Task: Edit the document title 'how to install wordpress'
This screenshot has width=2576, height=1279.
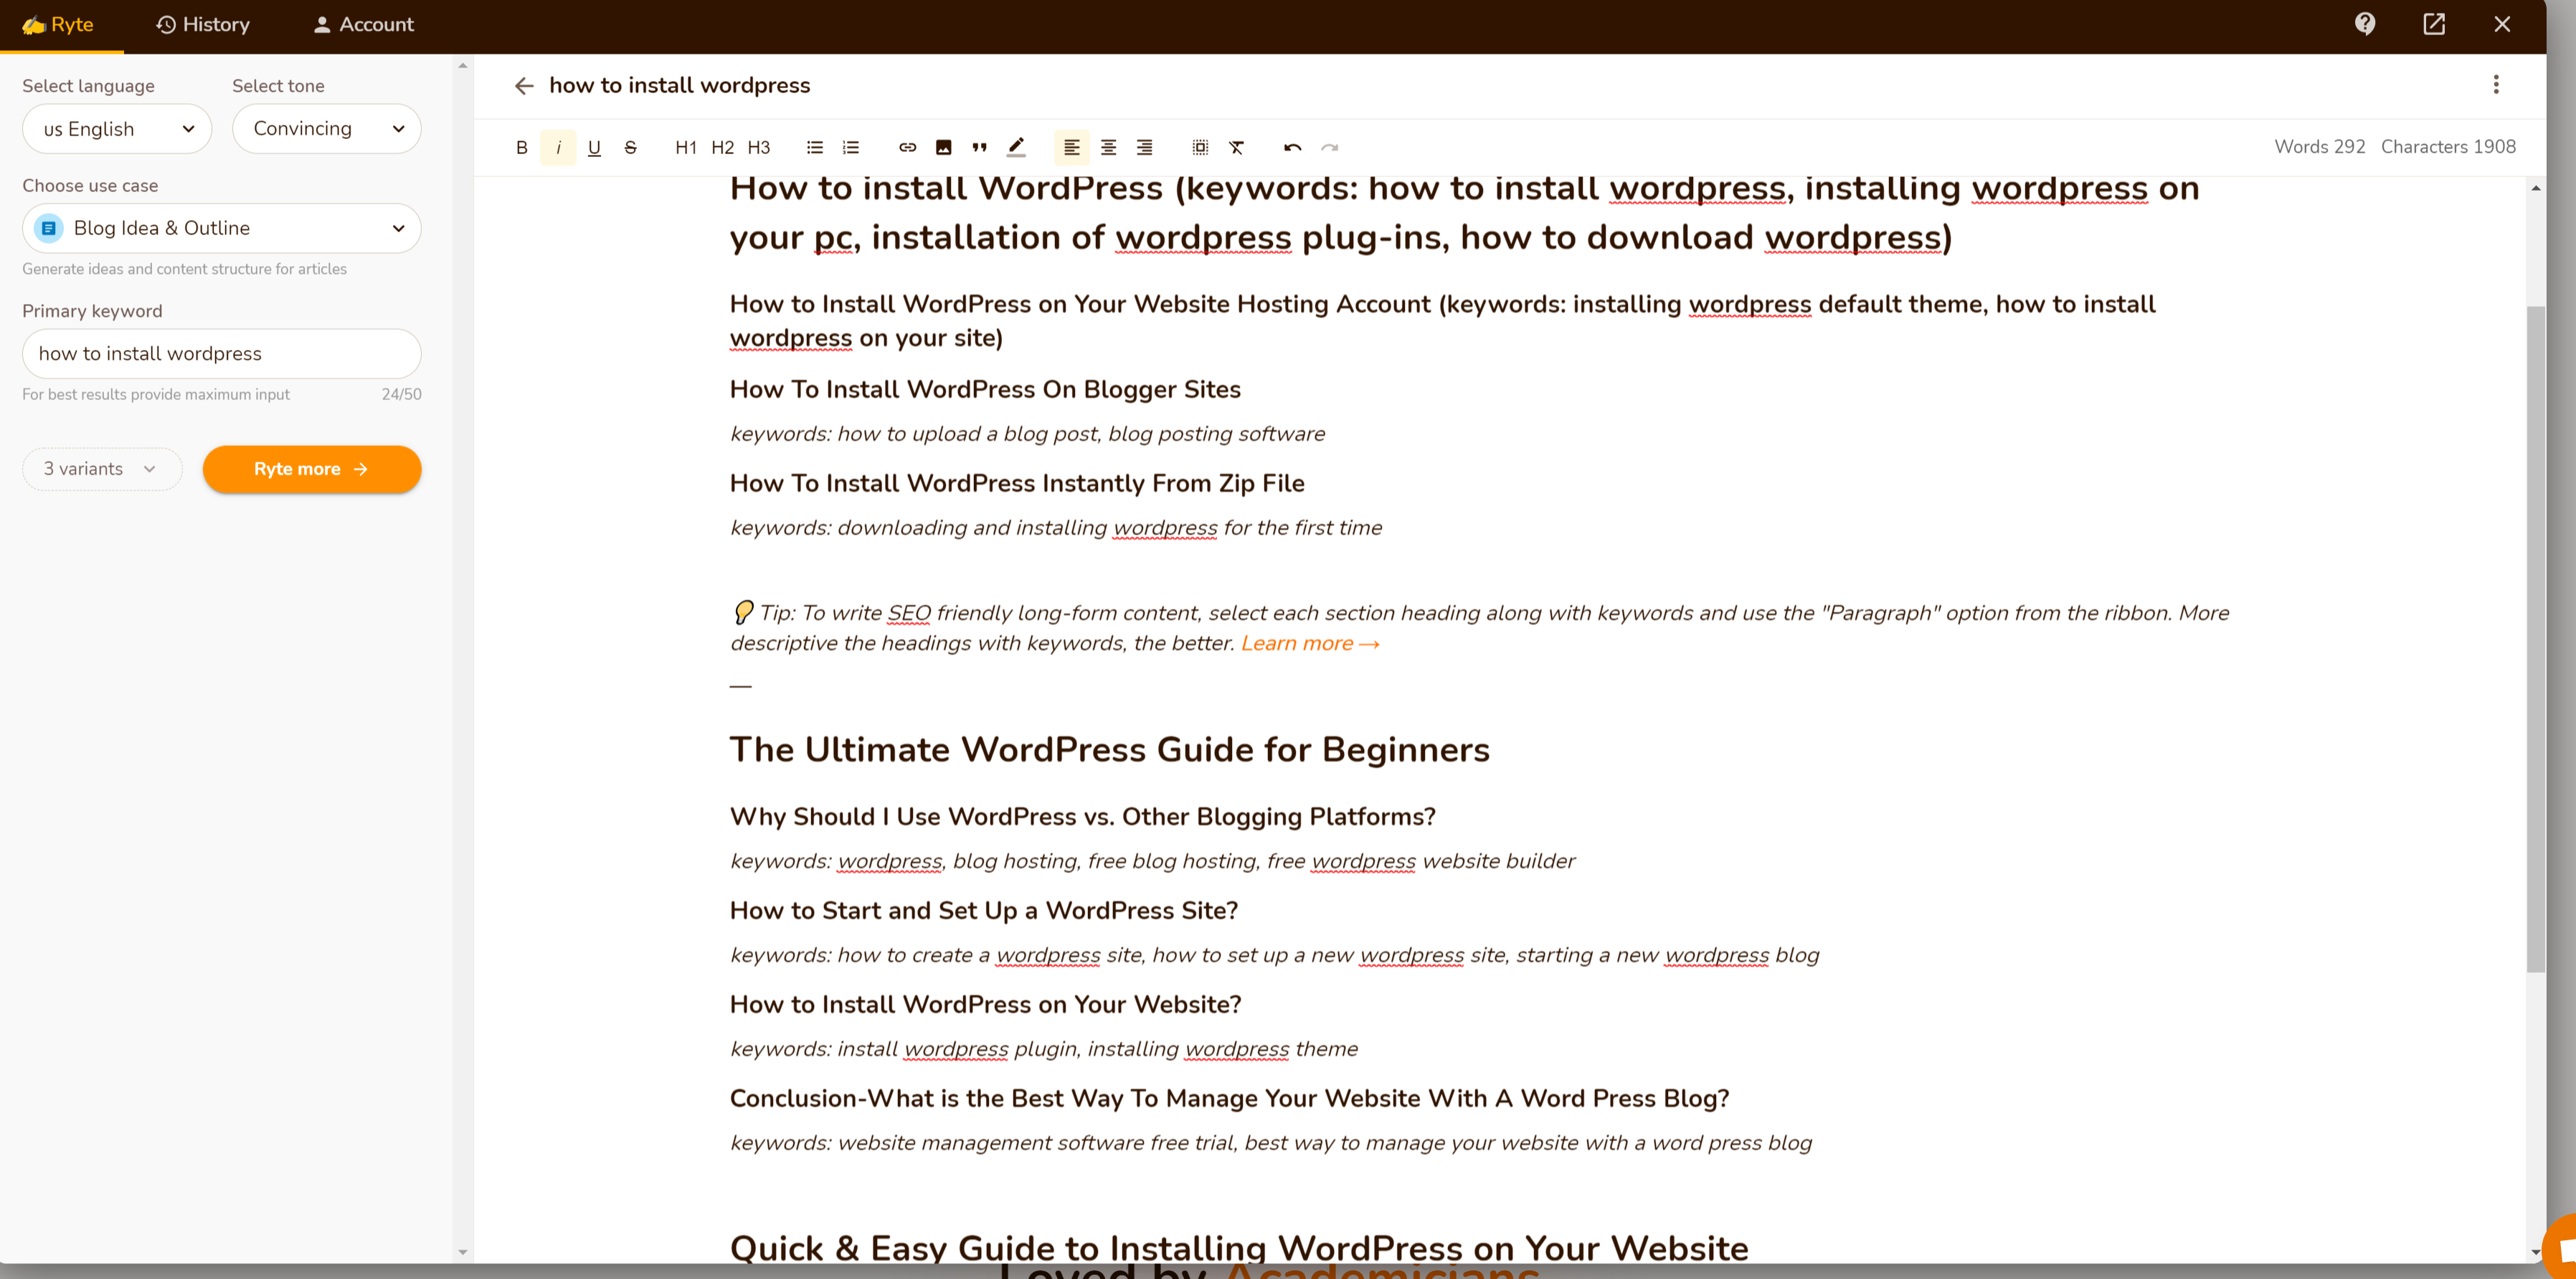Action: (x=680, y=86)
